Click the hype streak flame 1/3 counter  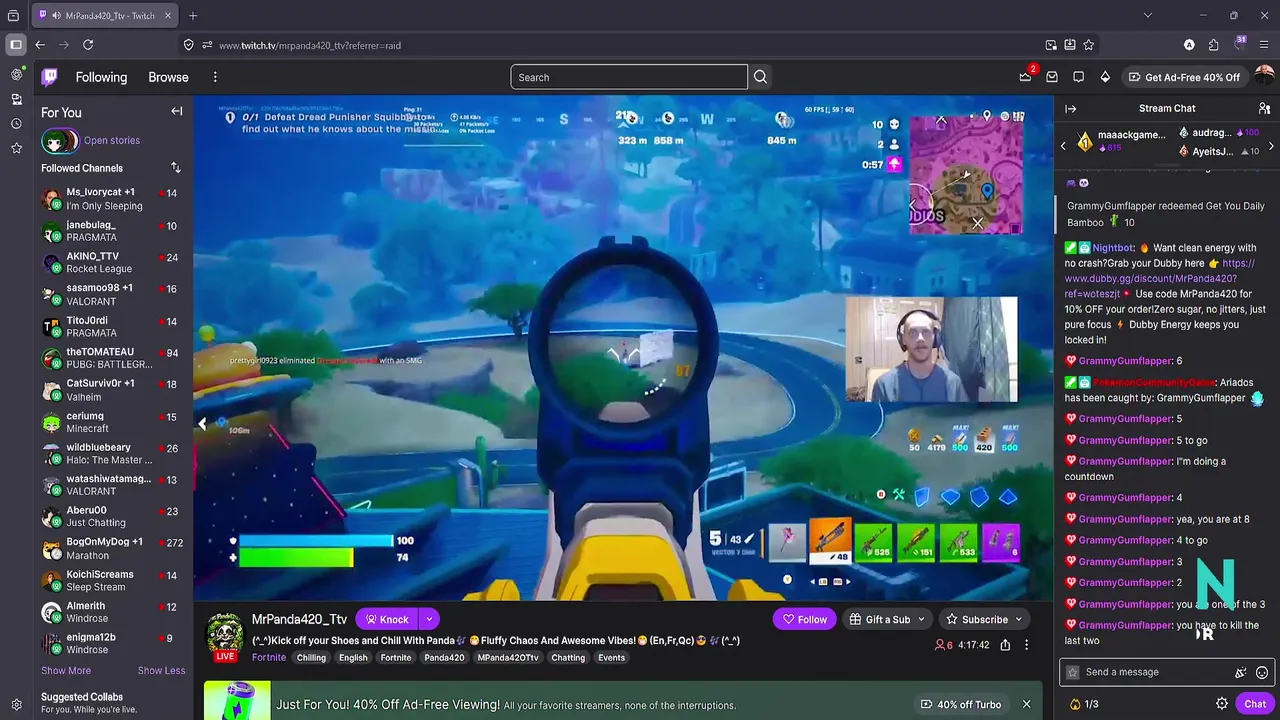1084,704
